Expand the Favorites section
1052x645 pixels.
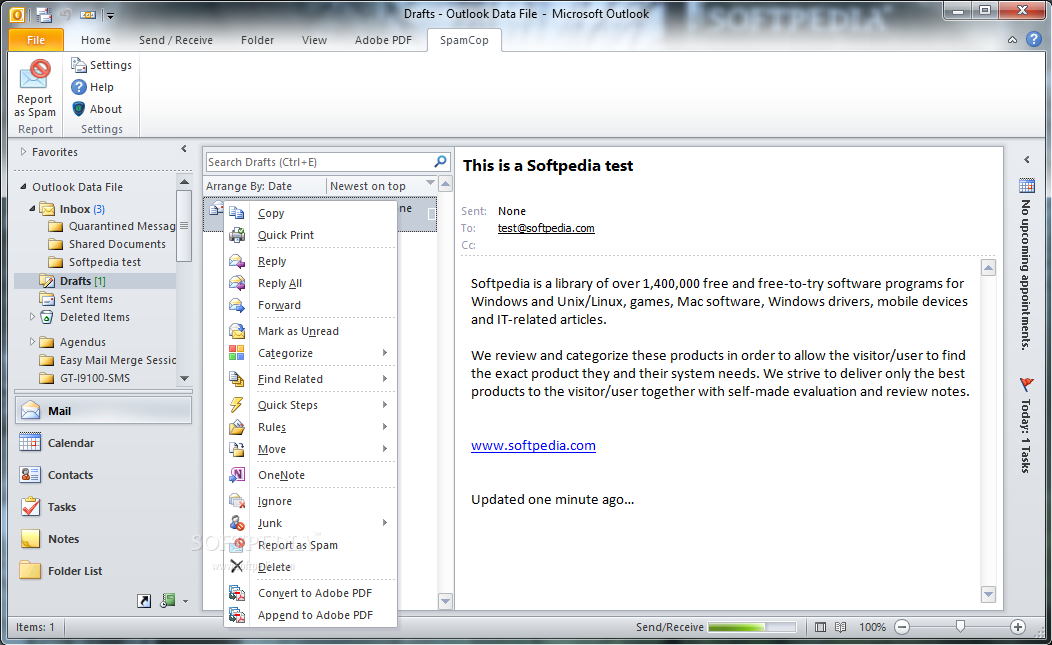click(x=23, y=152)
